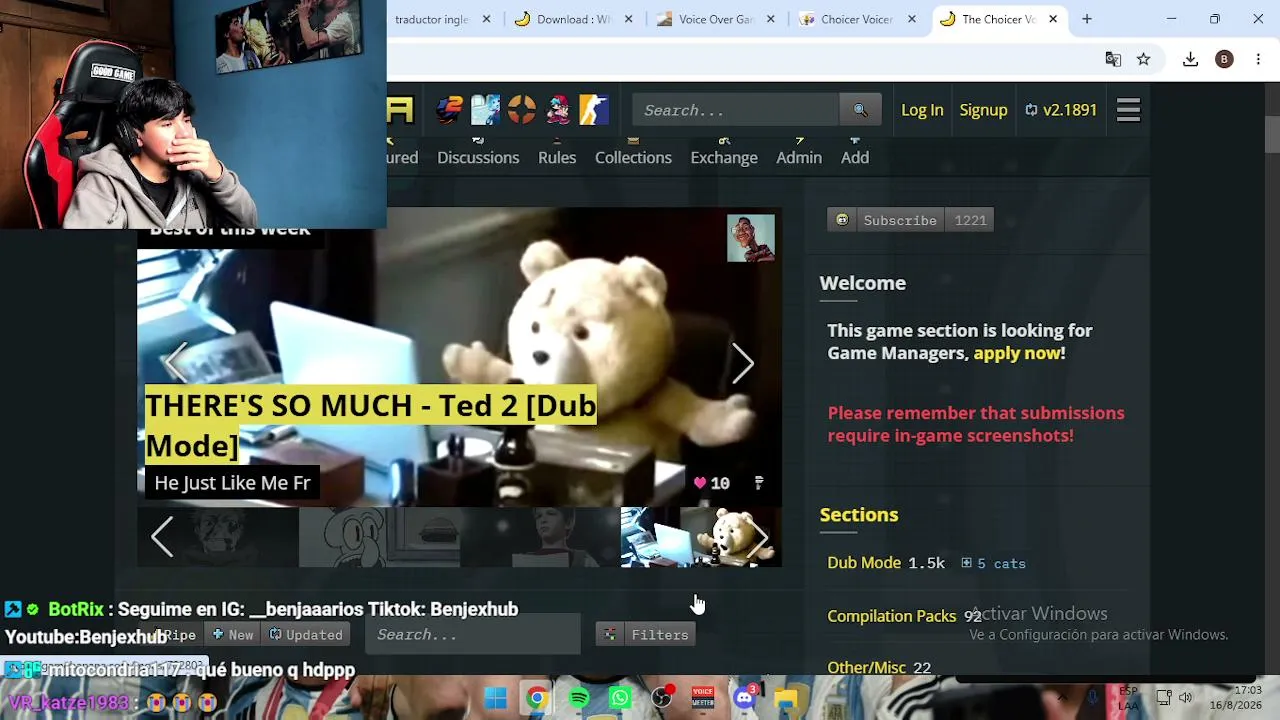Sort submissions by New
The image size is (1280, 720).
pos(233,635)
